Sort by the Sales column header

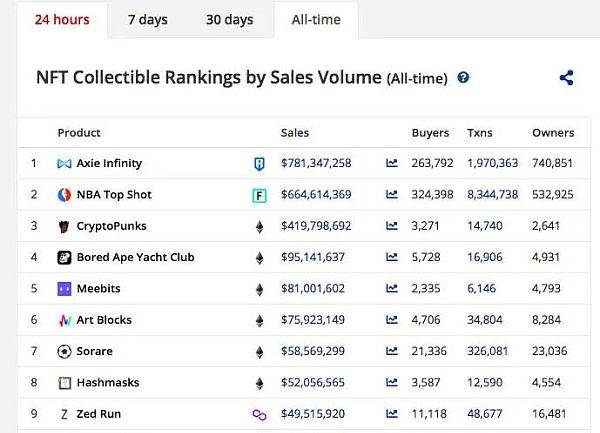(295, 133)
